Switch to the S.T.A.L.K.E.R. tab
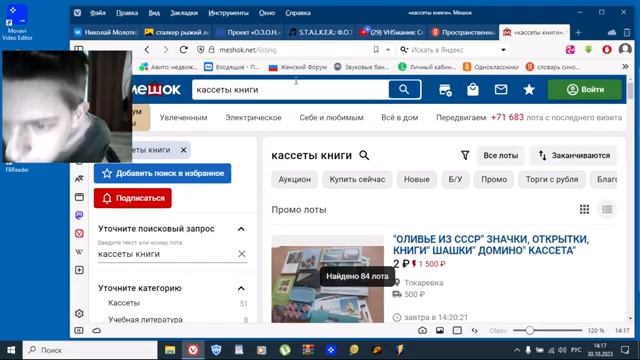This screenshot has width=640, height=360. pos(320,32)
